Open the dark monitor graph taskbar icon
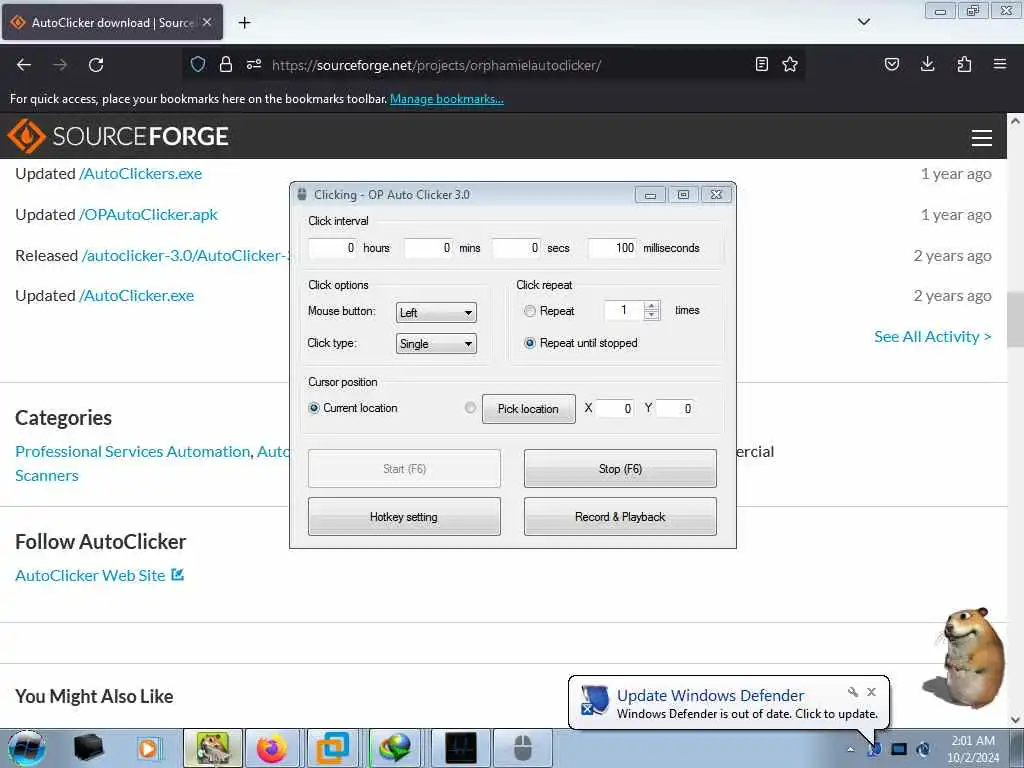This screenshot has width=1024, height=768. point(460,748)
